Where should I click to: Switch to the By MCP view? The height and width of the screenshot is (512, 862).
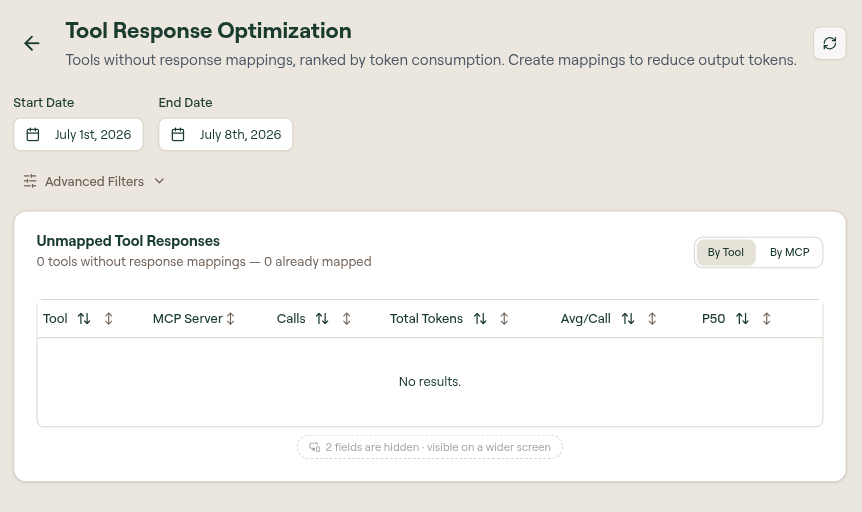click(789, 252)
